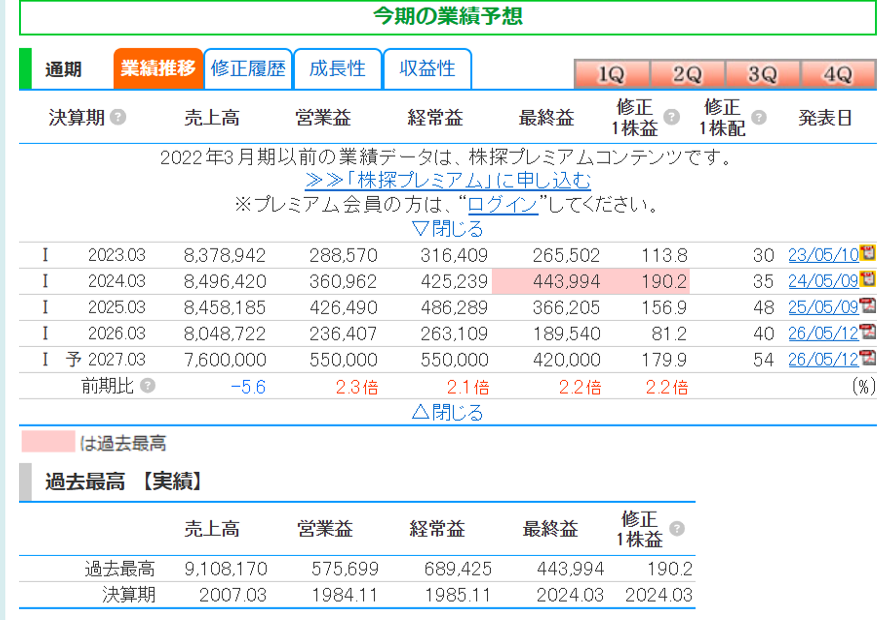Click the 2023.03 period cell
The width and height of the screenshot is (894, 620).
pyautogui.click(x=117, y=255)
